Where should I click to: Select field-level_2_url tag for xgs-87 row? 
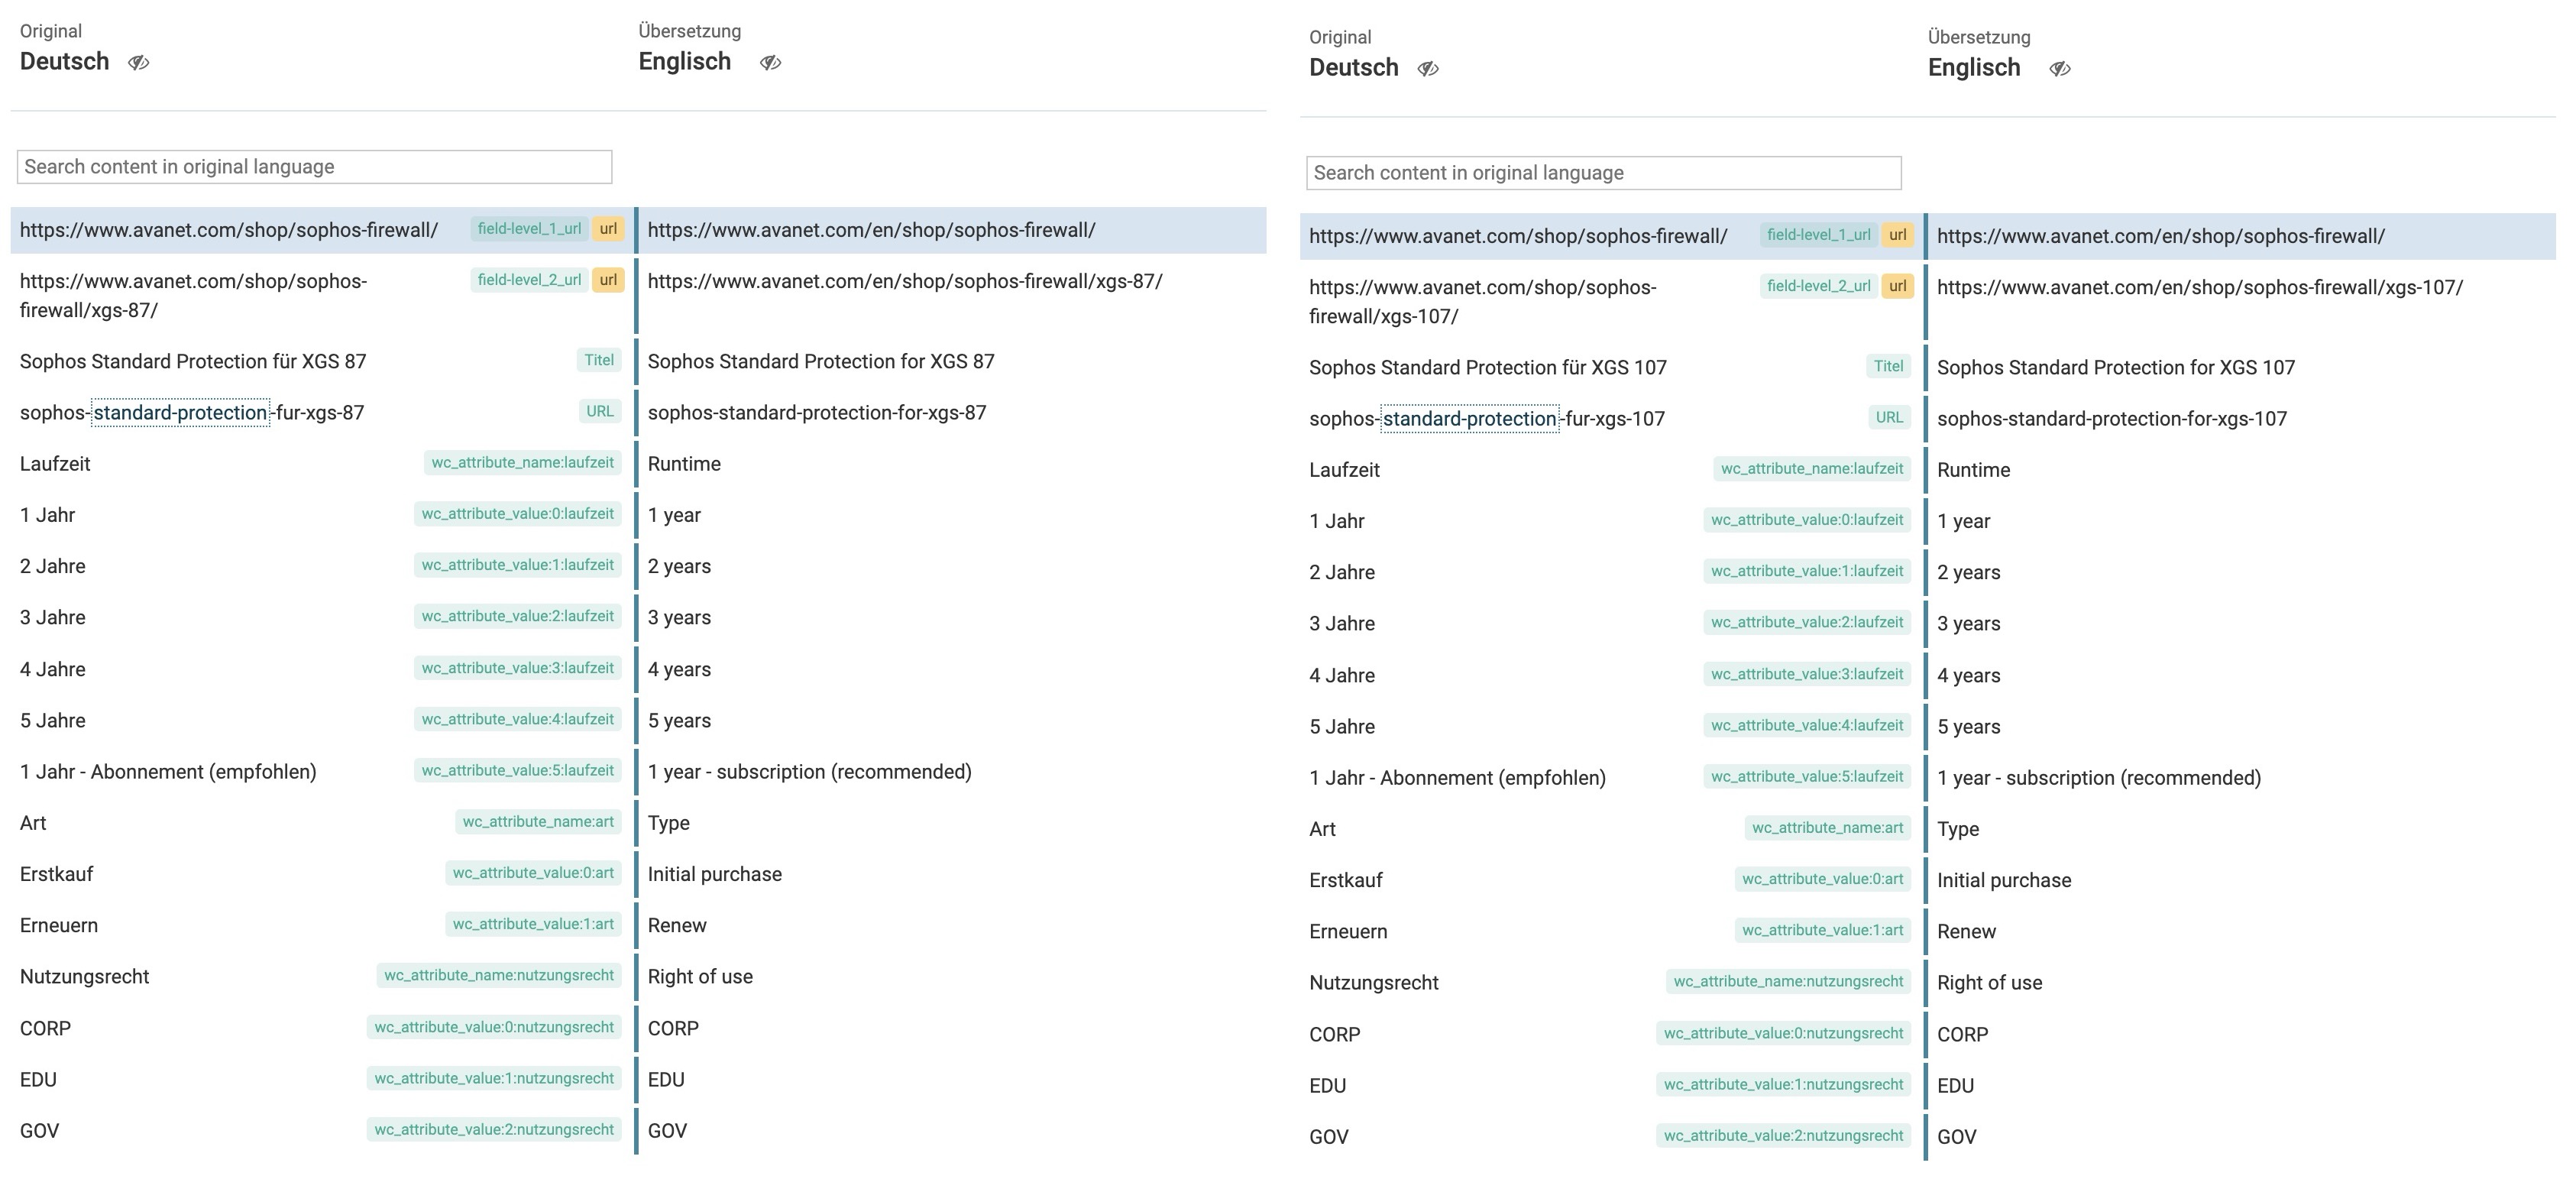tap(529, 280)
